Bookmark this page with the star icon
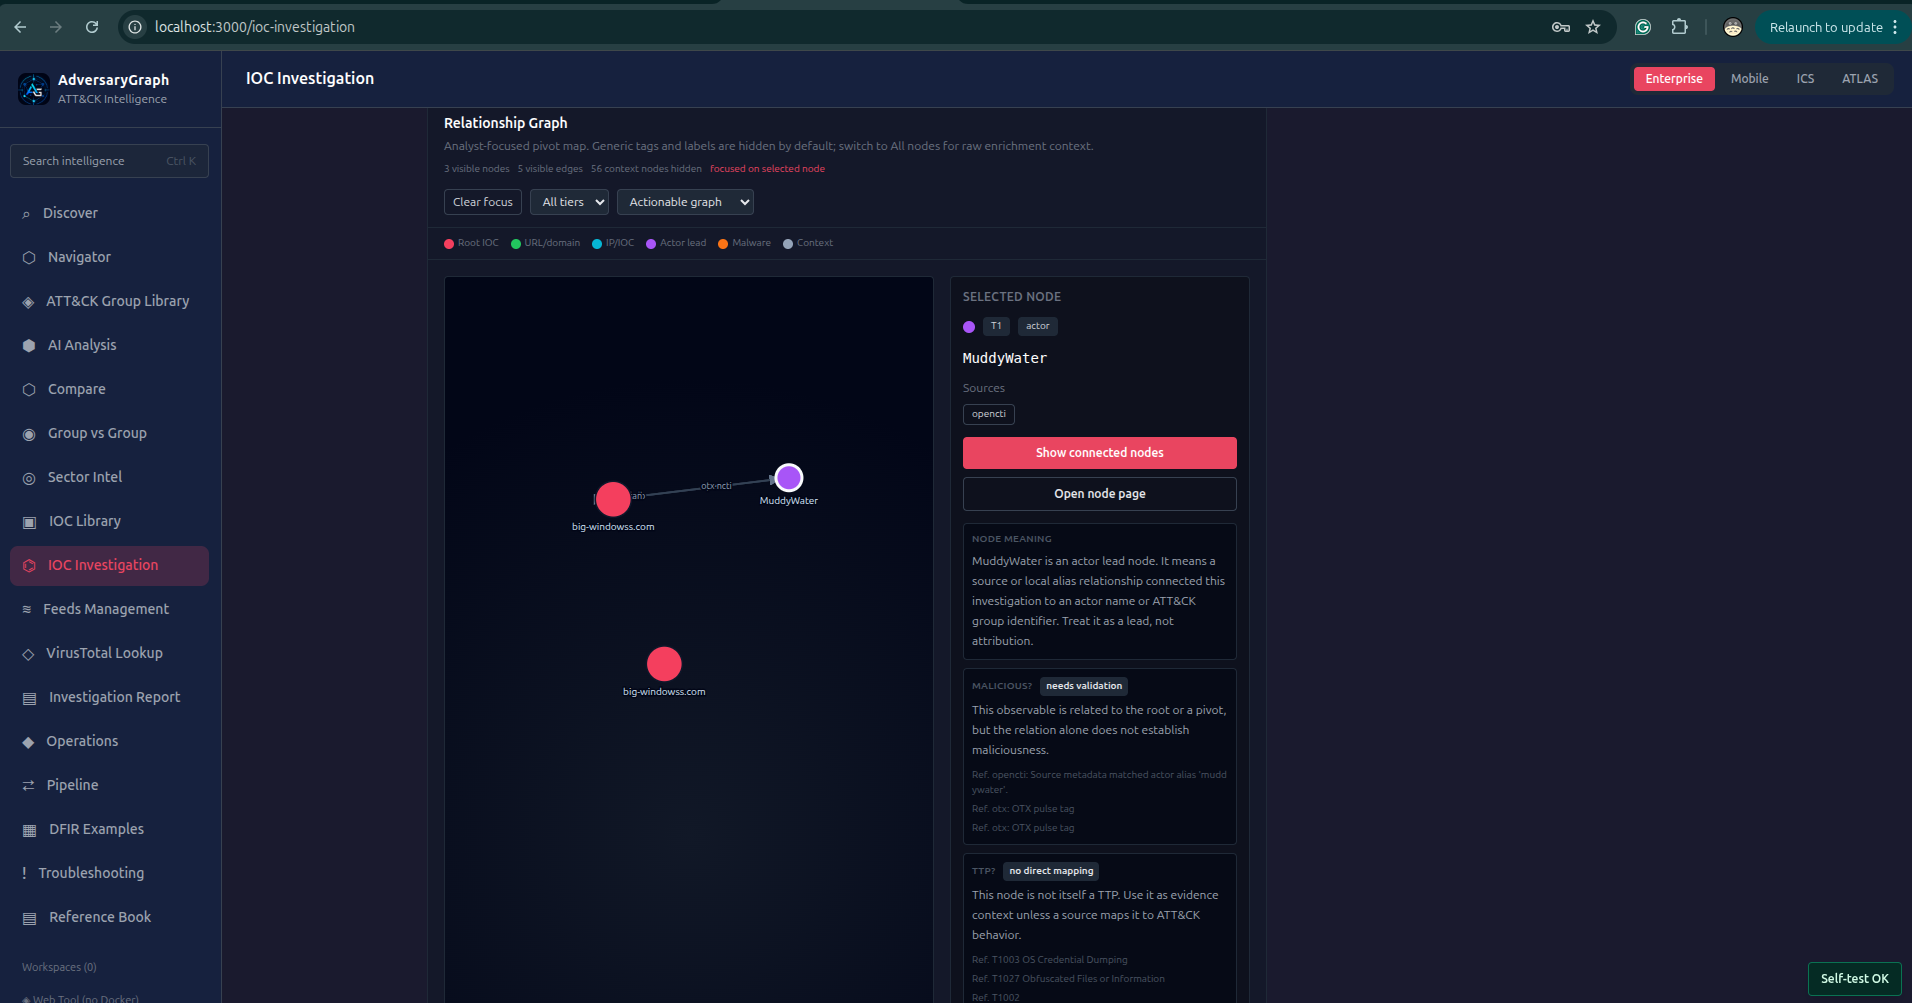The width and height of the screenshot is (1912, 1003). [x=1593, y=27]
